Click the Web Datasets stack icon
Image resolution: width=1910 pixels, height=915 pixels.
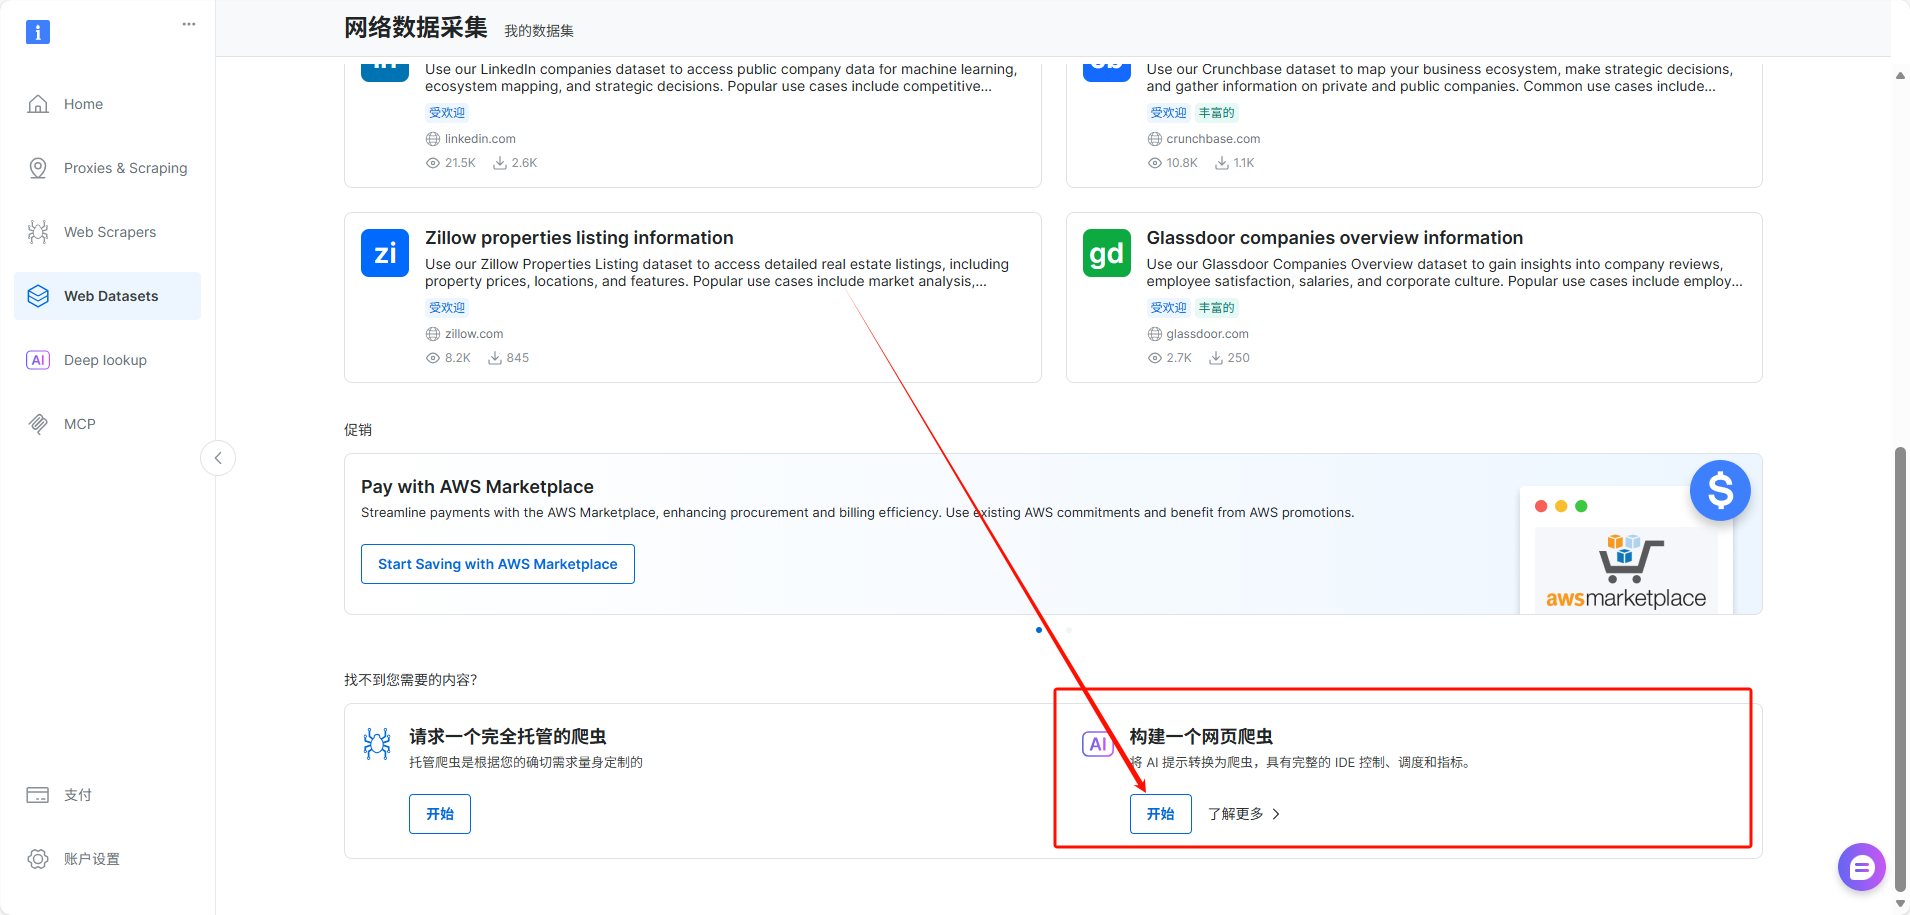coord(38,296)
